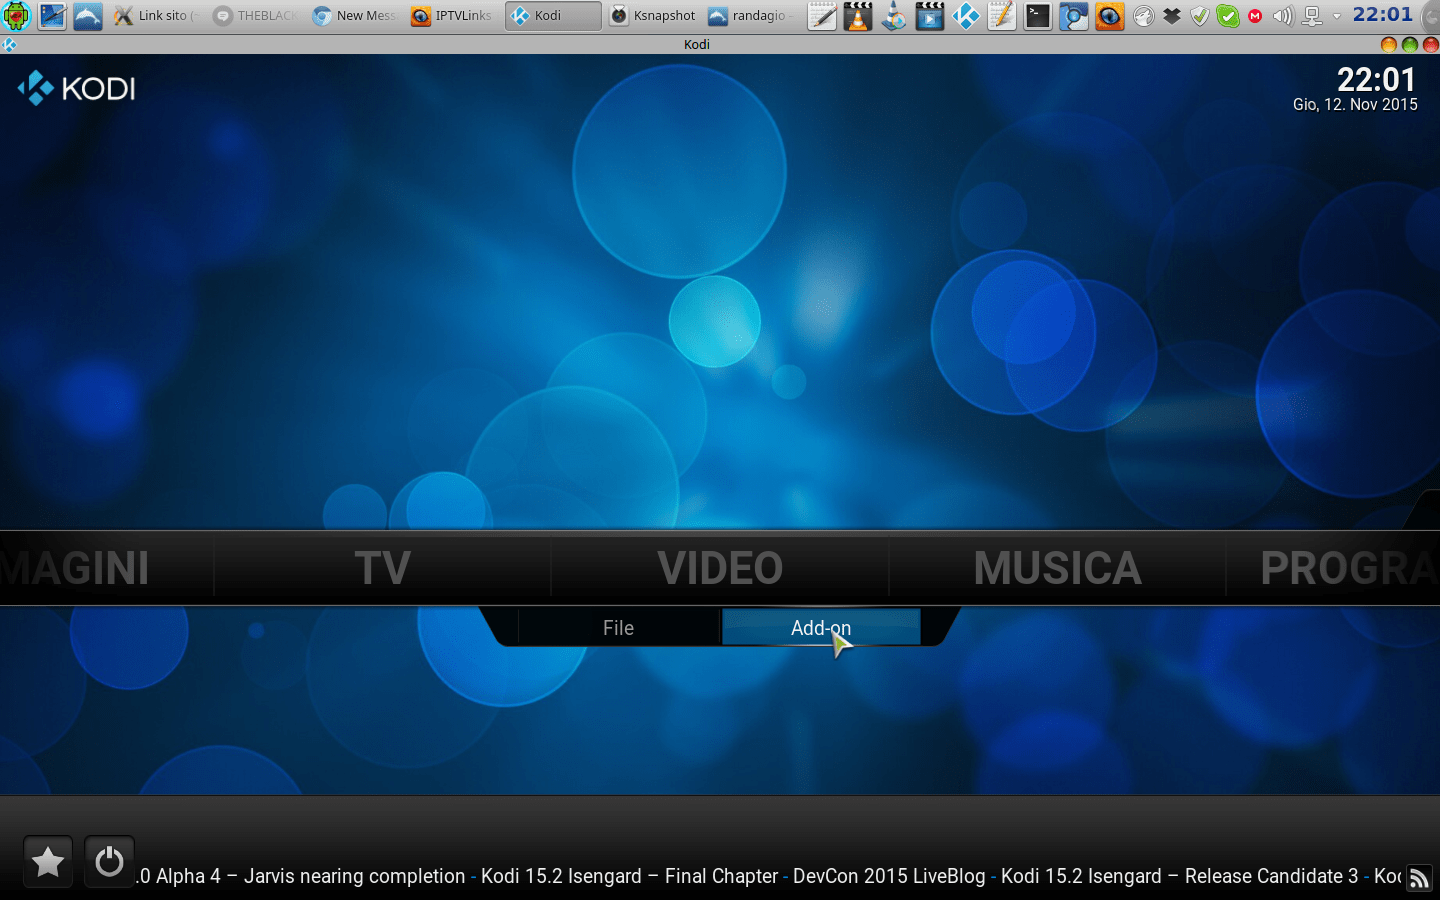Launch the cone and disc icon after VLC

(x=894, y=15)
